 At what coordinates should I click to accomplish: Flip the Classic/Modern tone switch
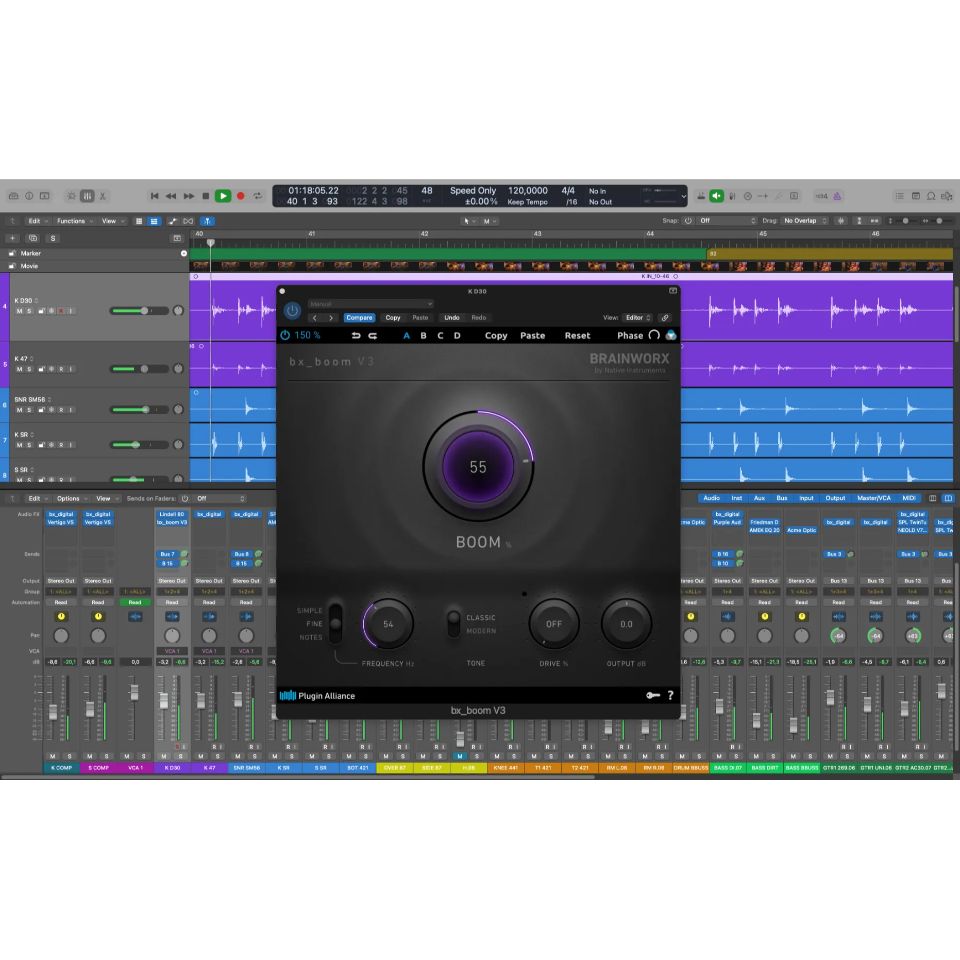coord(454,623)
